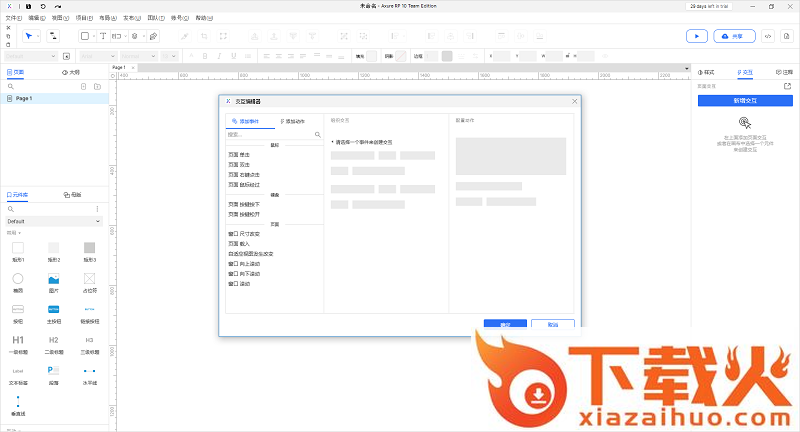Click the 新增交互 button
The image size is (800, 432).
[x=745, y=101]
